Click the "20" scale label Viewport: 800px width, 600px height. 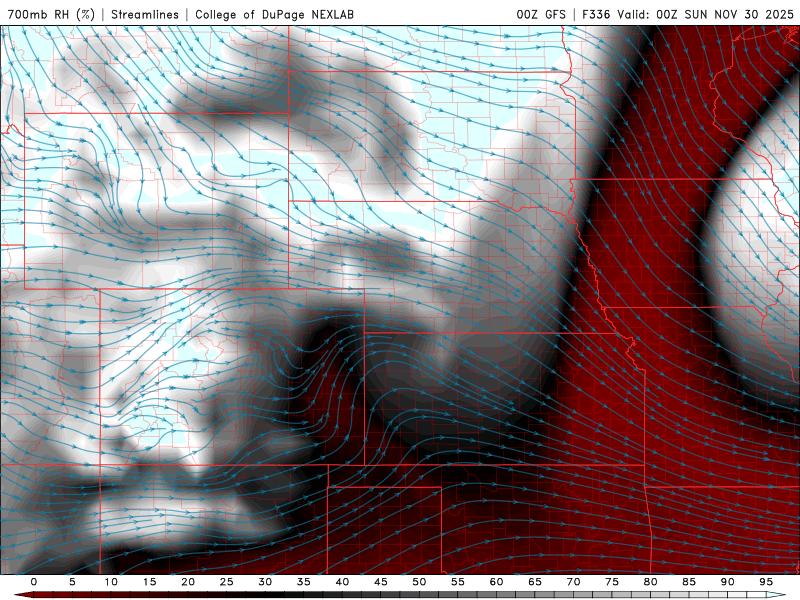tap(188, 582)
